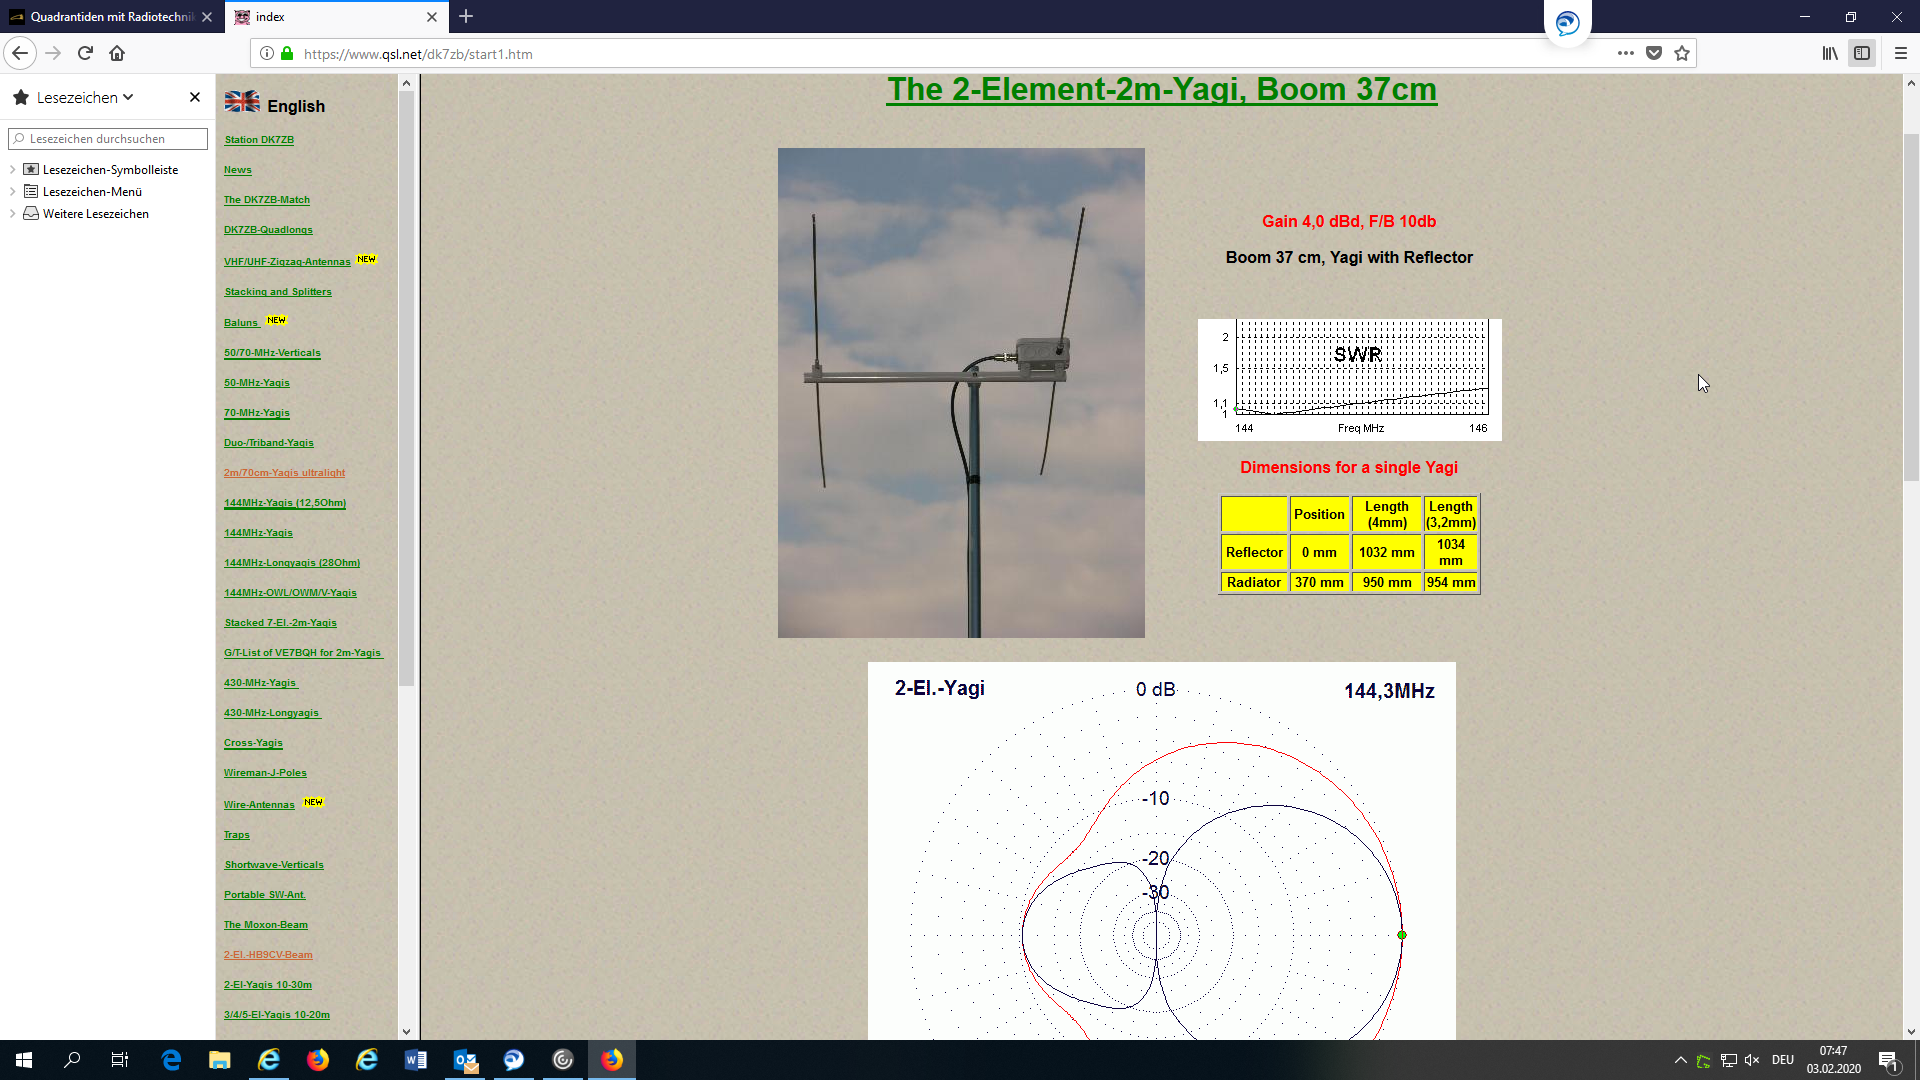Reload the current page
1920x1080 pixels.
[x=85, y=54]
